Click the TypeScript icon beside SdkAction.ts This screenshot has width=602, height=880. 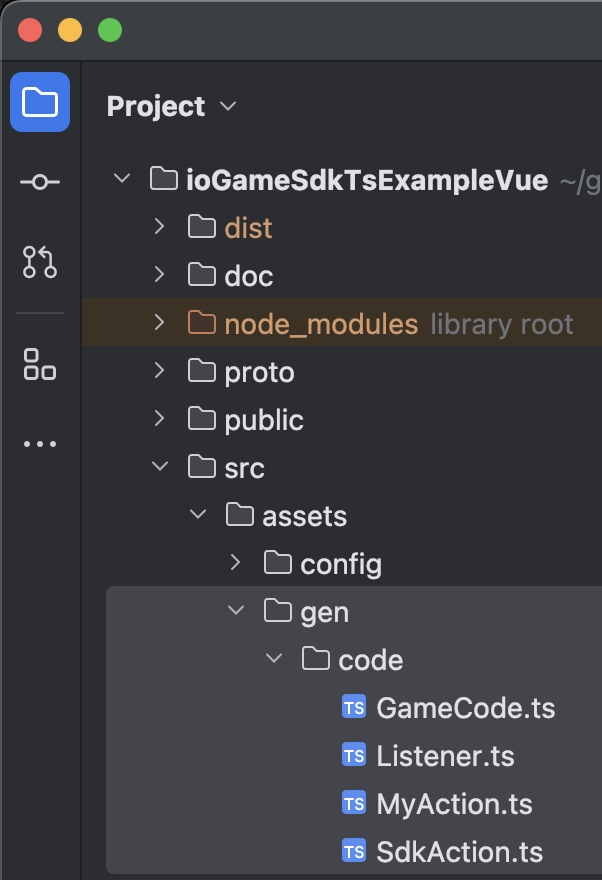[x=354, y=851]
